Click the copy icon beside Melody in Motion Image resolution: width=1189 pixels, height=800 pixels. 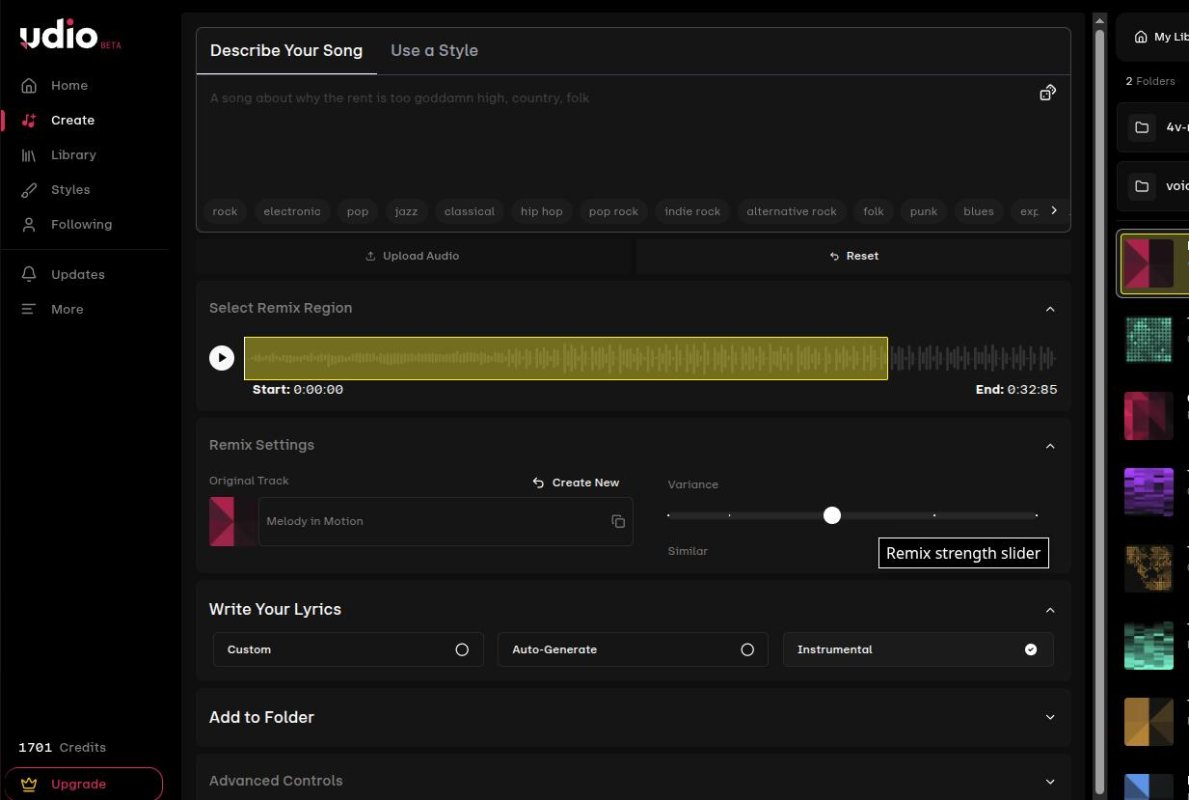coord(618,521)
